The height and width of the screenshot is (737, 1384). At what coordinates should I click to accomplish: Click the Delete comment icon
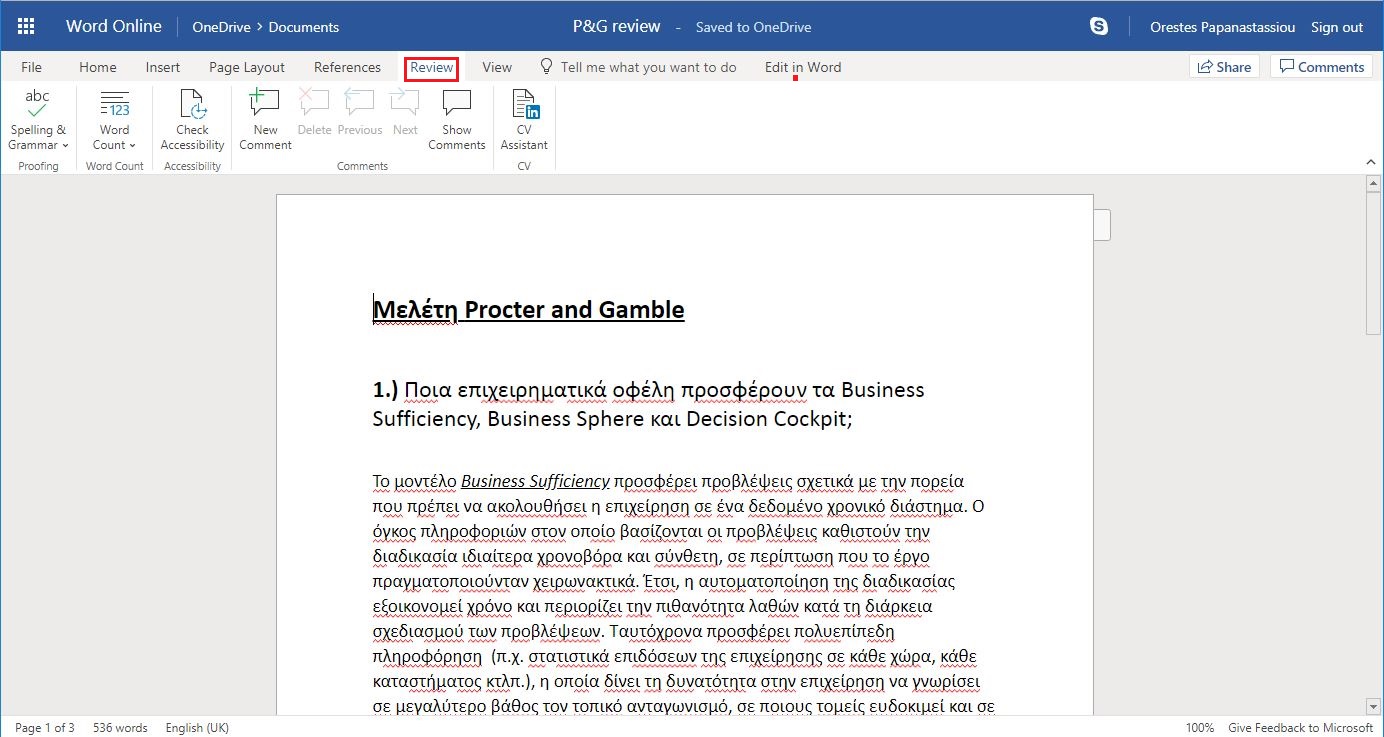tap(314, 120)
